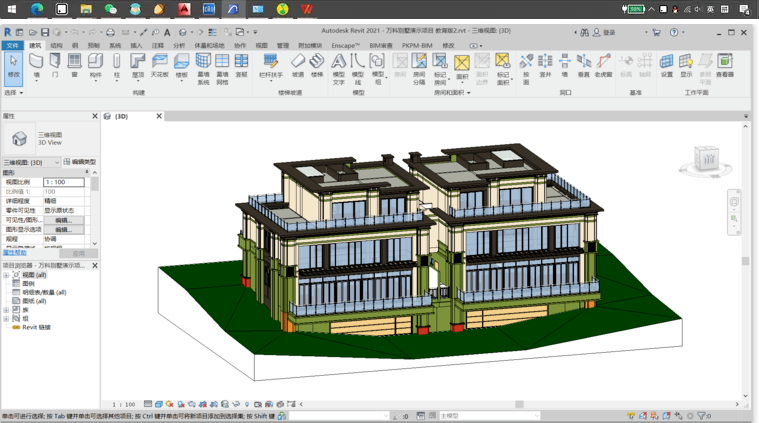
Task: Select the Column (柱) tool
Action: (117, 65)
